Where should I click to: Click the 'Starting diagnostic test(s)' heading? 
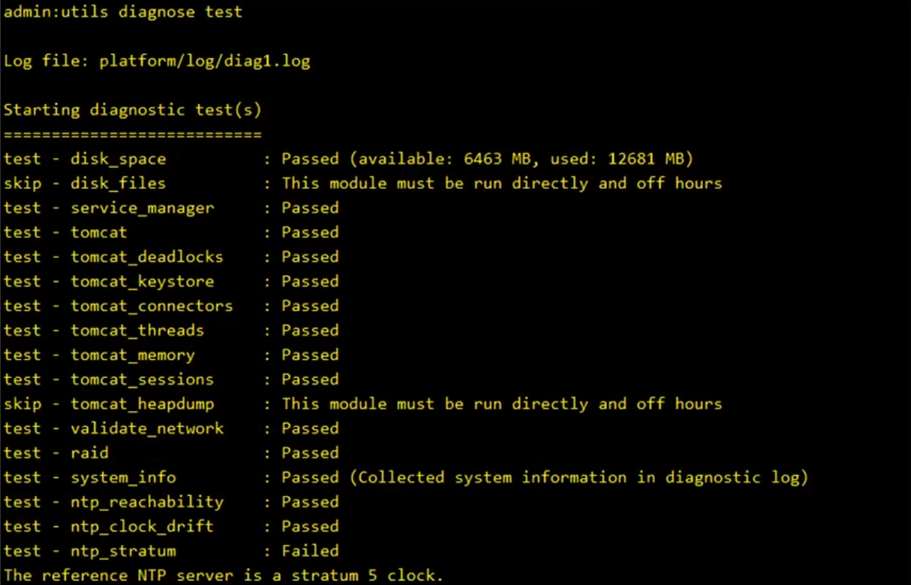(x=132, y=110)
